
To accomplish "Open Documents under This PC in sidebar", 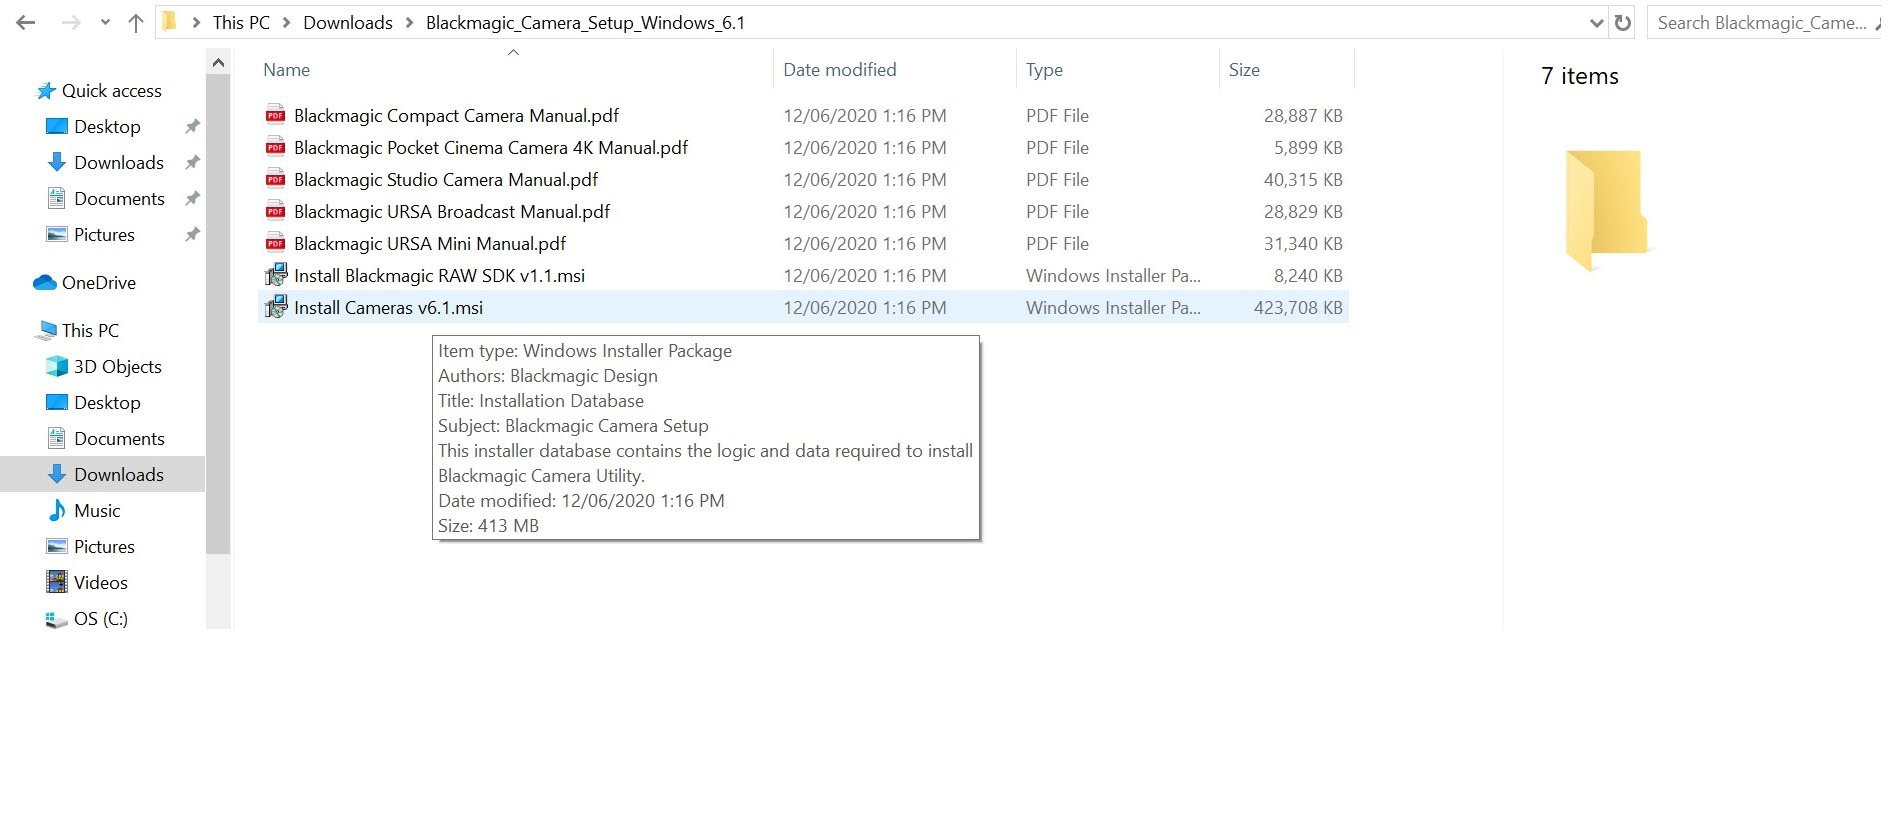I will coord(119,439).
